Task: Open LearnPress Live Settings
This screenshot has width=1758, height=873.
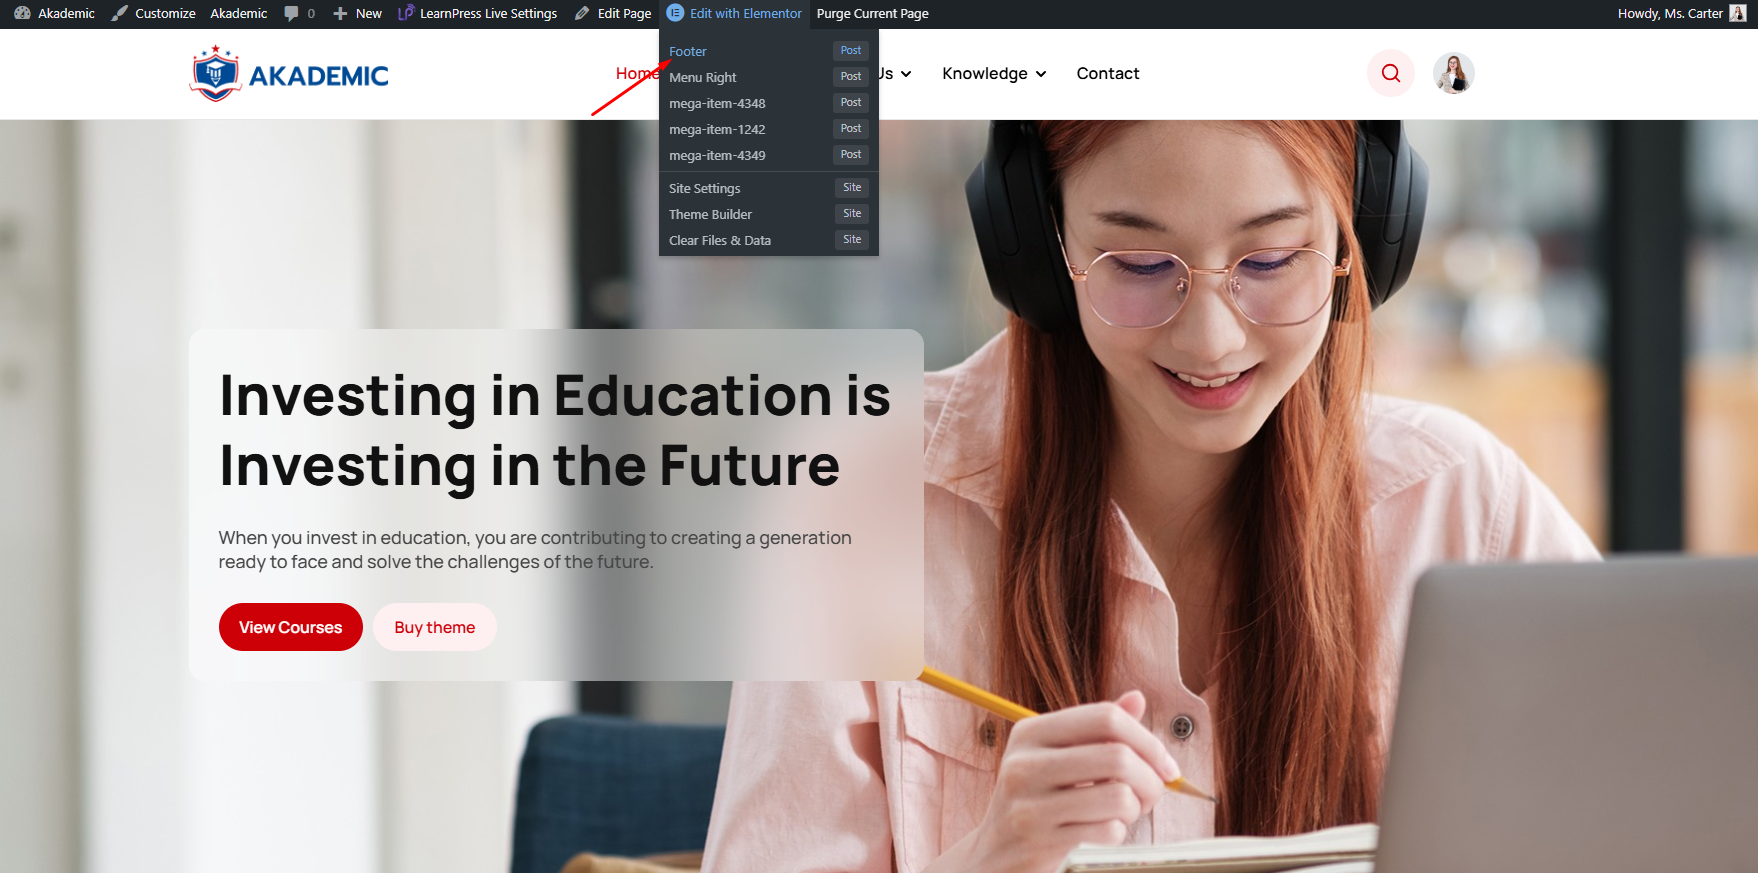Action: (x=478, y=14)
